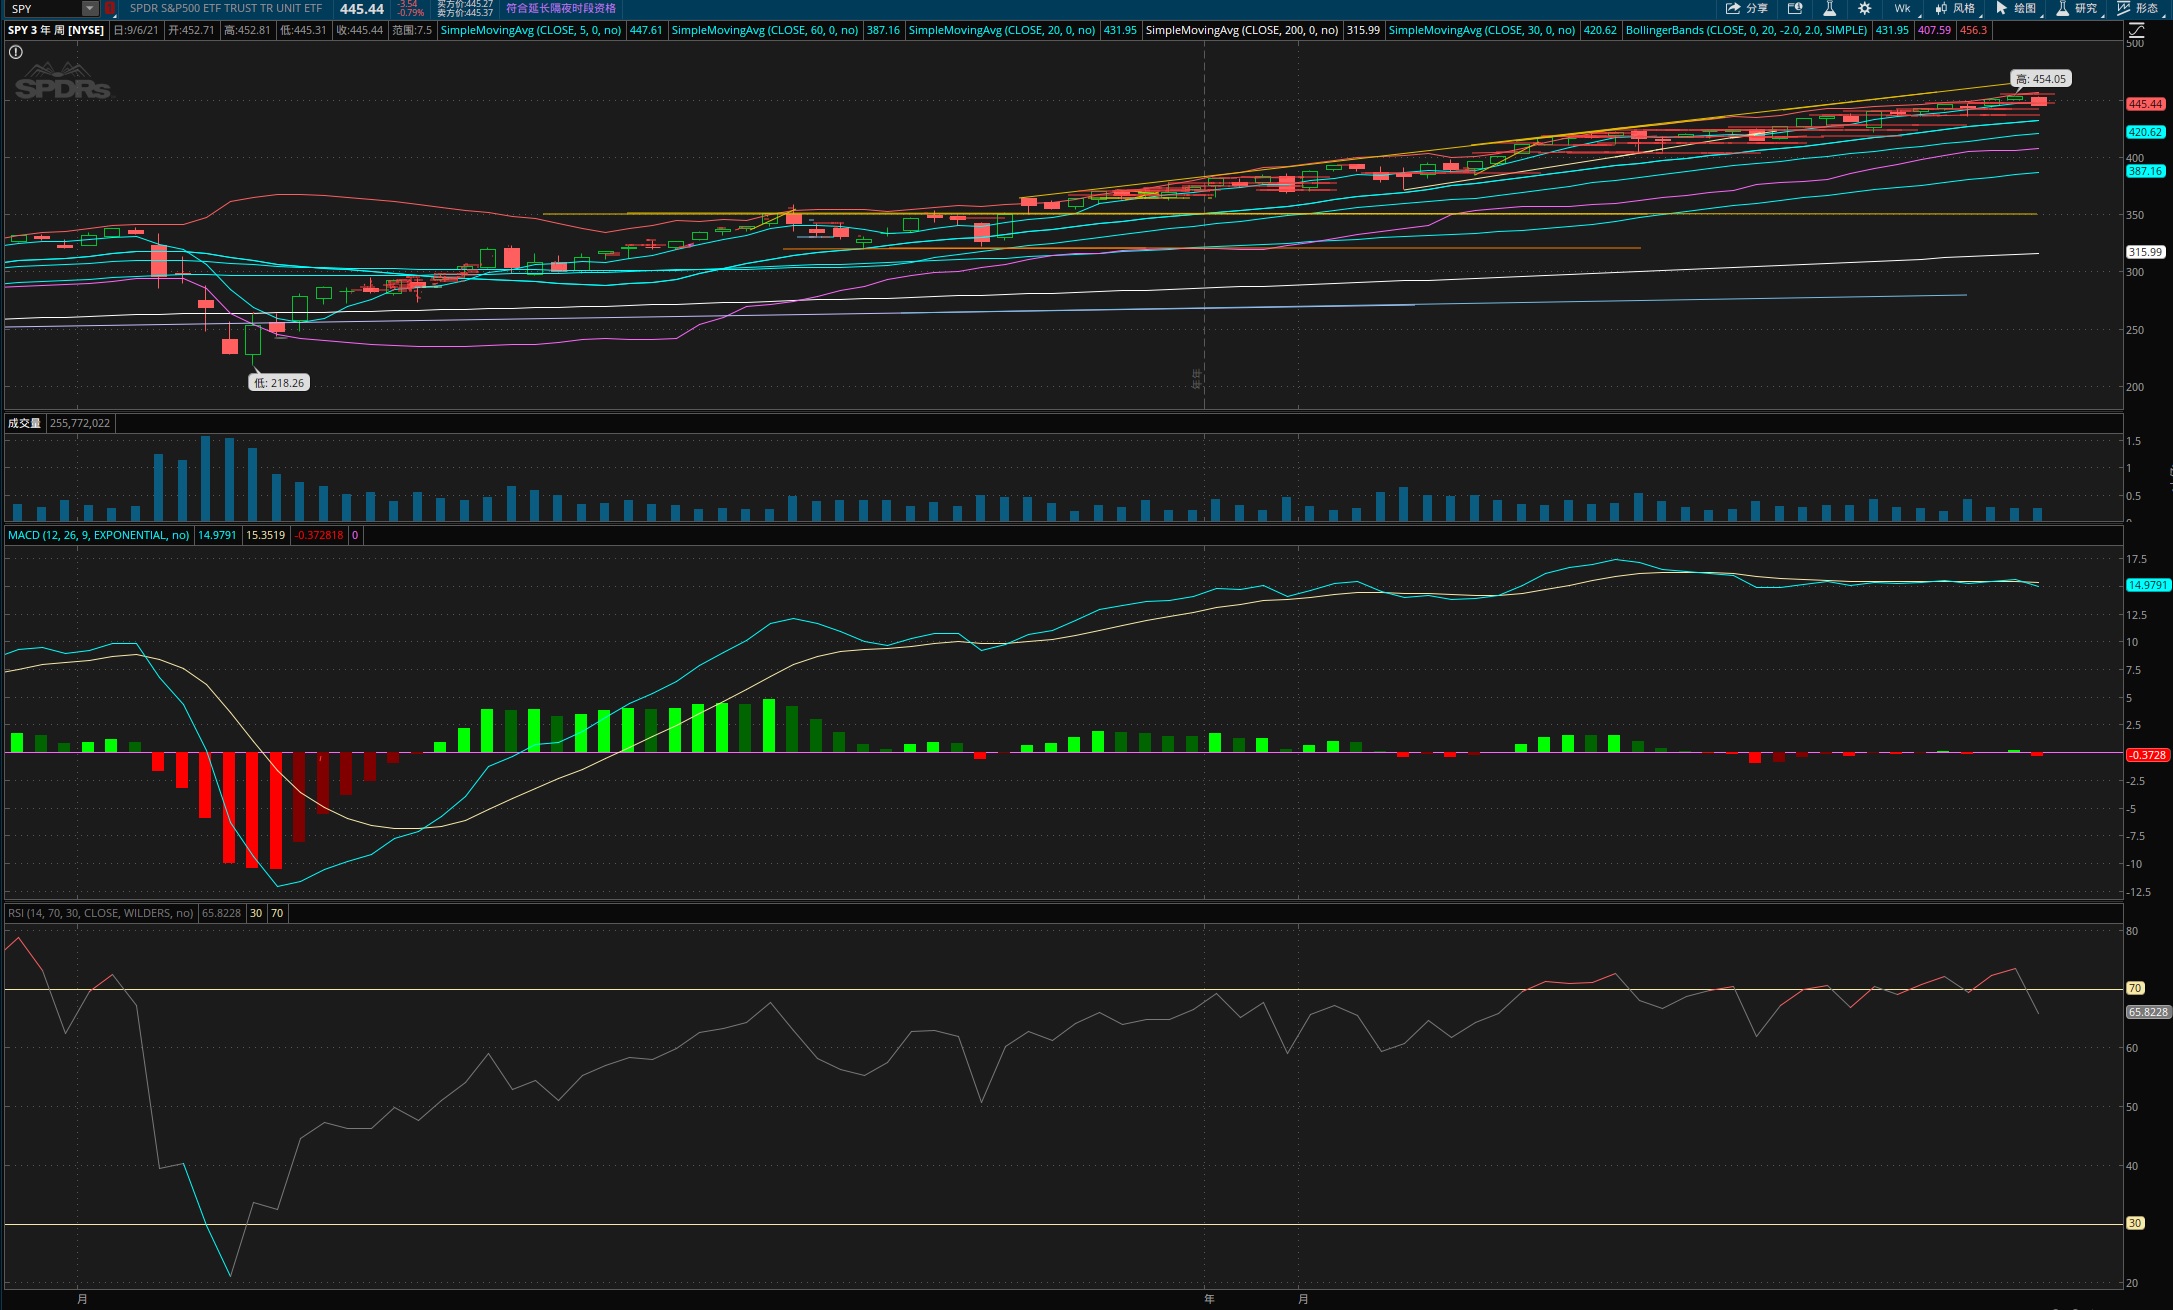This screenshot has height=1310, width=2173.
Task: Click the MACD signal value 15.3519
Action: (x=266, y=535)
